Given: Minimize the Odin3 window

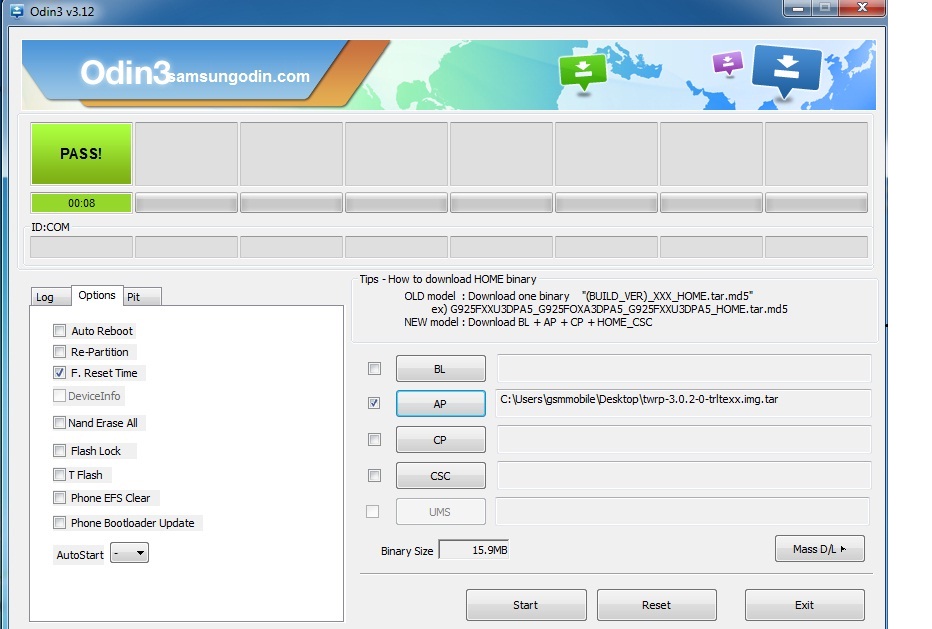Looking at the screenshot, I should pos(798,8).
